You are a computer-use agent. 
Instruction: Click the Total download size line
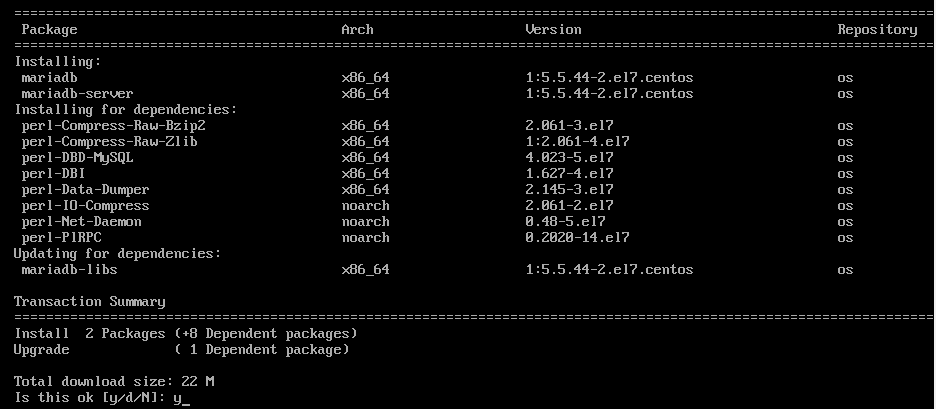coord(113,382)
